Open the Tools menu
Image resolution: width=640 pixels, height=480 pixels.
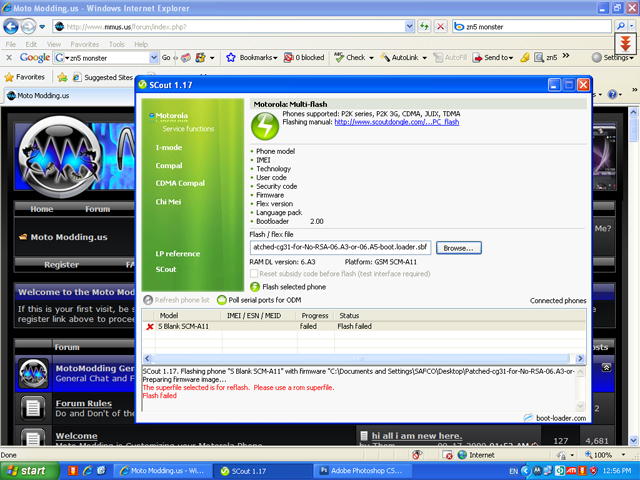coord(116,44)
